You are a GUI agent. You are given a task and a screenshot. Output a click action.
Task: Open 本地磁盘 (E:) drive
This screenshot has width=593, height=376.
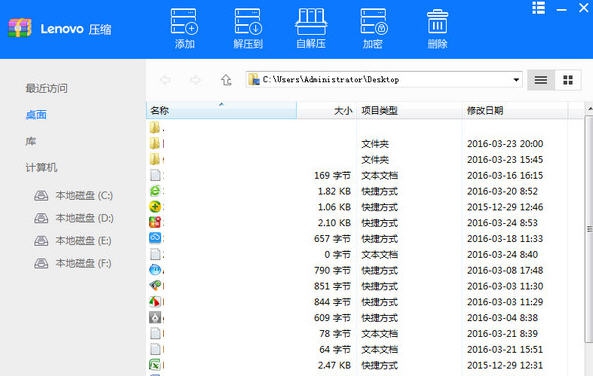point(83,241)
